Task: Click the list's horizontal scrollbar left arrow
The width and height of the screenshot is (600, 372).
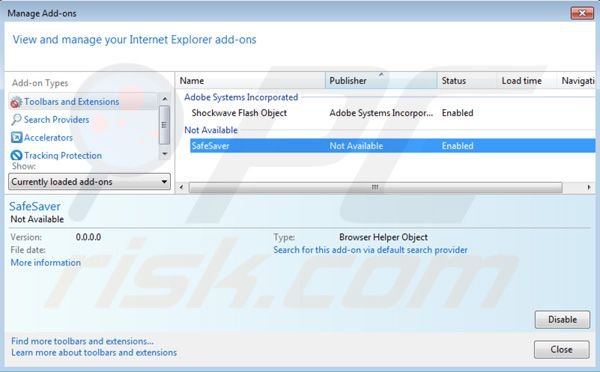Action: coord(181,187)
